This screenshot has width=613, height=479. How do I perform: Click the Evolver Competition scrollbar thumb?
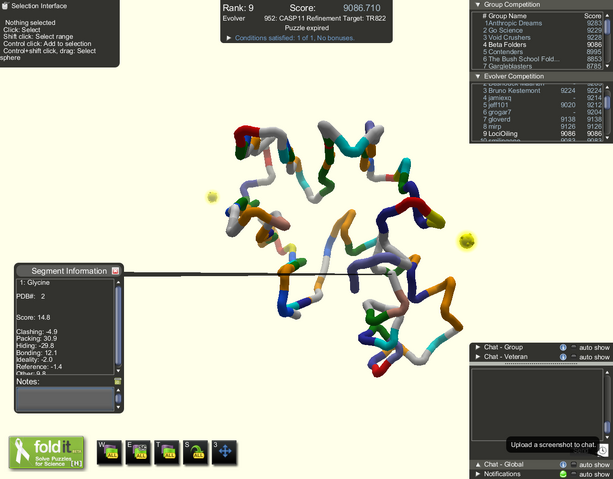coord(607,102)
